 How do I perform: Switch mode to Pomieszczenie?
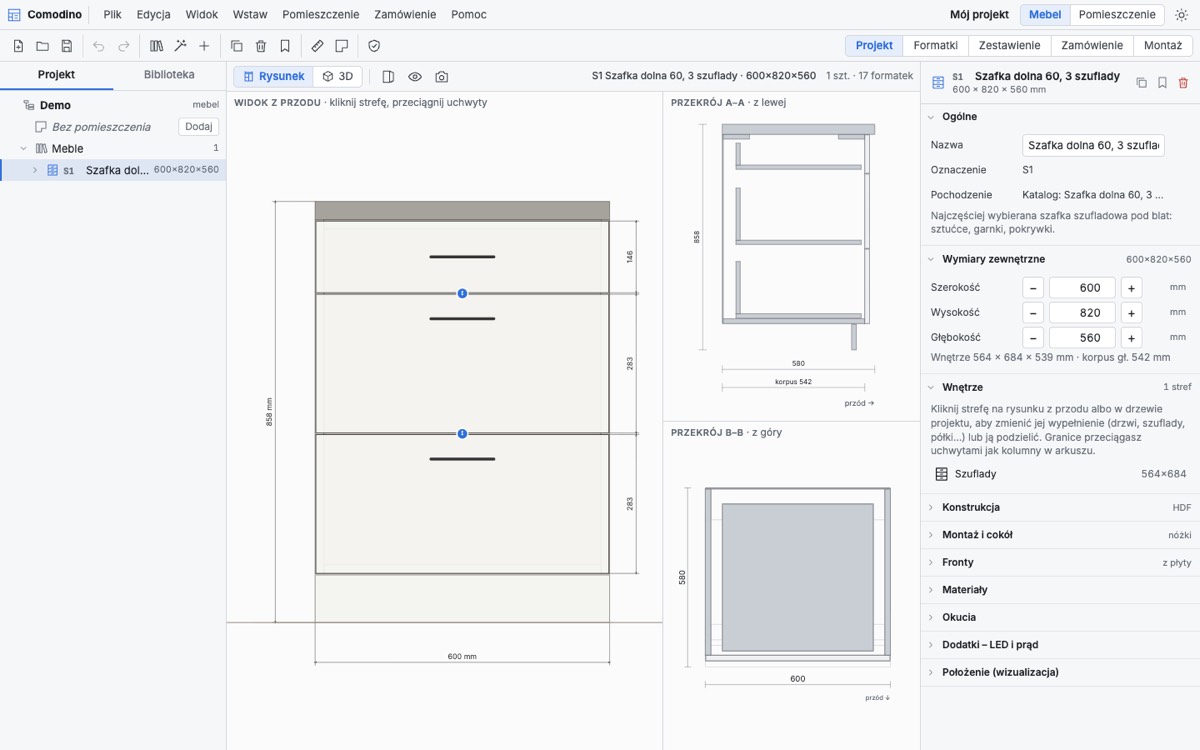(1117, 15)
